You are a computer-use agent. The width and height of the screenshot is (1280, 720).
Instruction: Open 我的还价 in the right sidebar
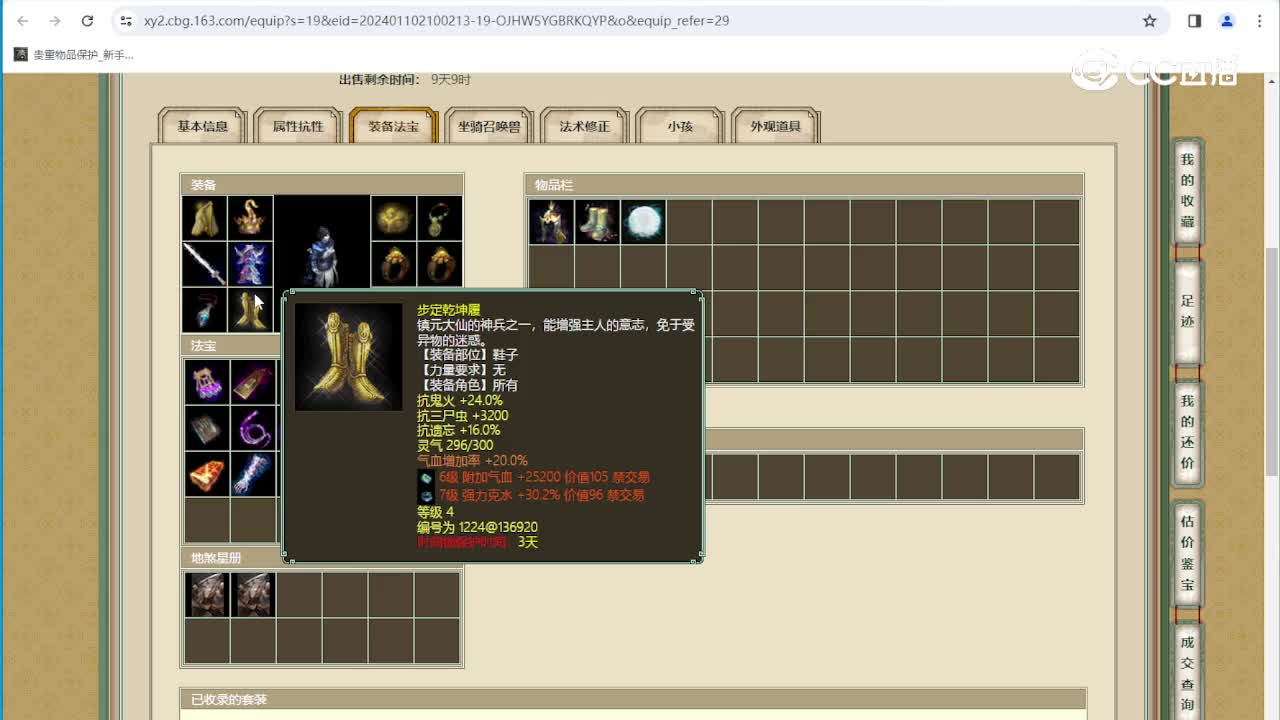click(1187, 432)
